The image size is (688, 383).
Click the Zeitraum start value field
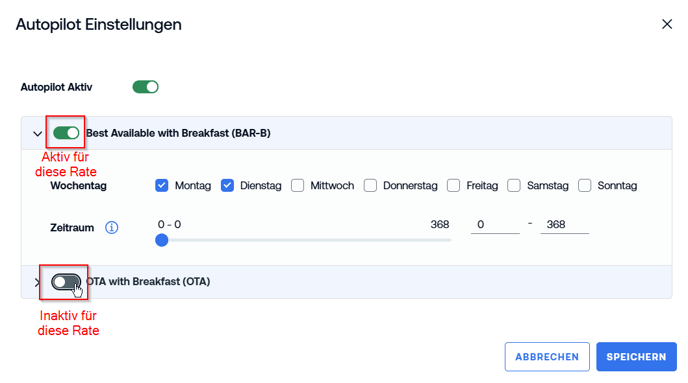(x=495, y=225)
